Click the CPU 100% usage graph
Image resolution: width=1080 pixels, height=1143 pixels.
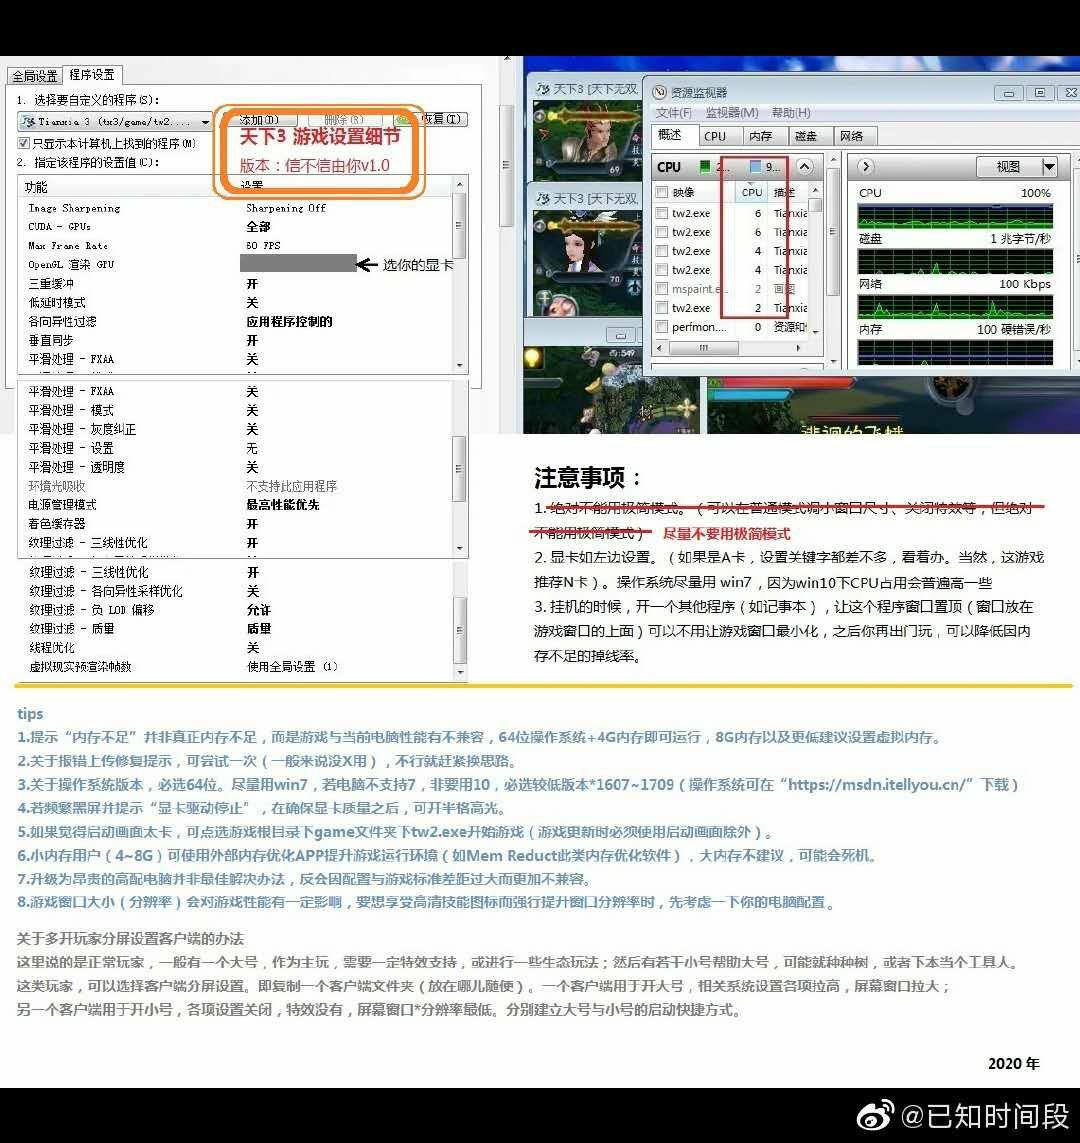955,216
